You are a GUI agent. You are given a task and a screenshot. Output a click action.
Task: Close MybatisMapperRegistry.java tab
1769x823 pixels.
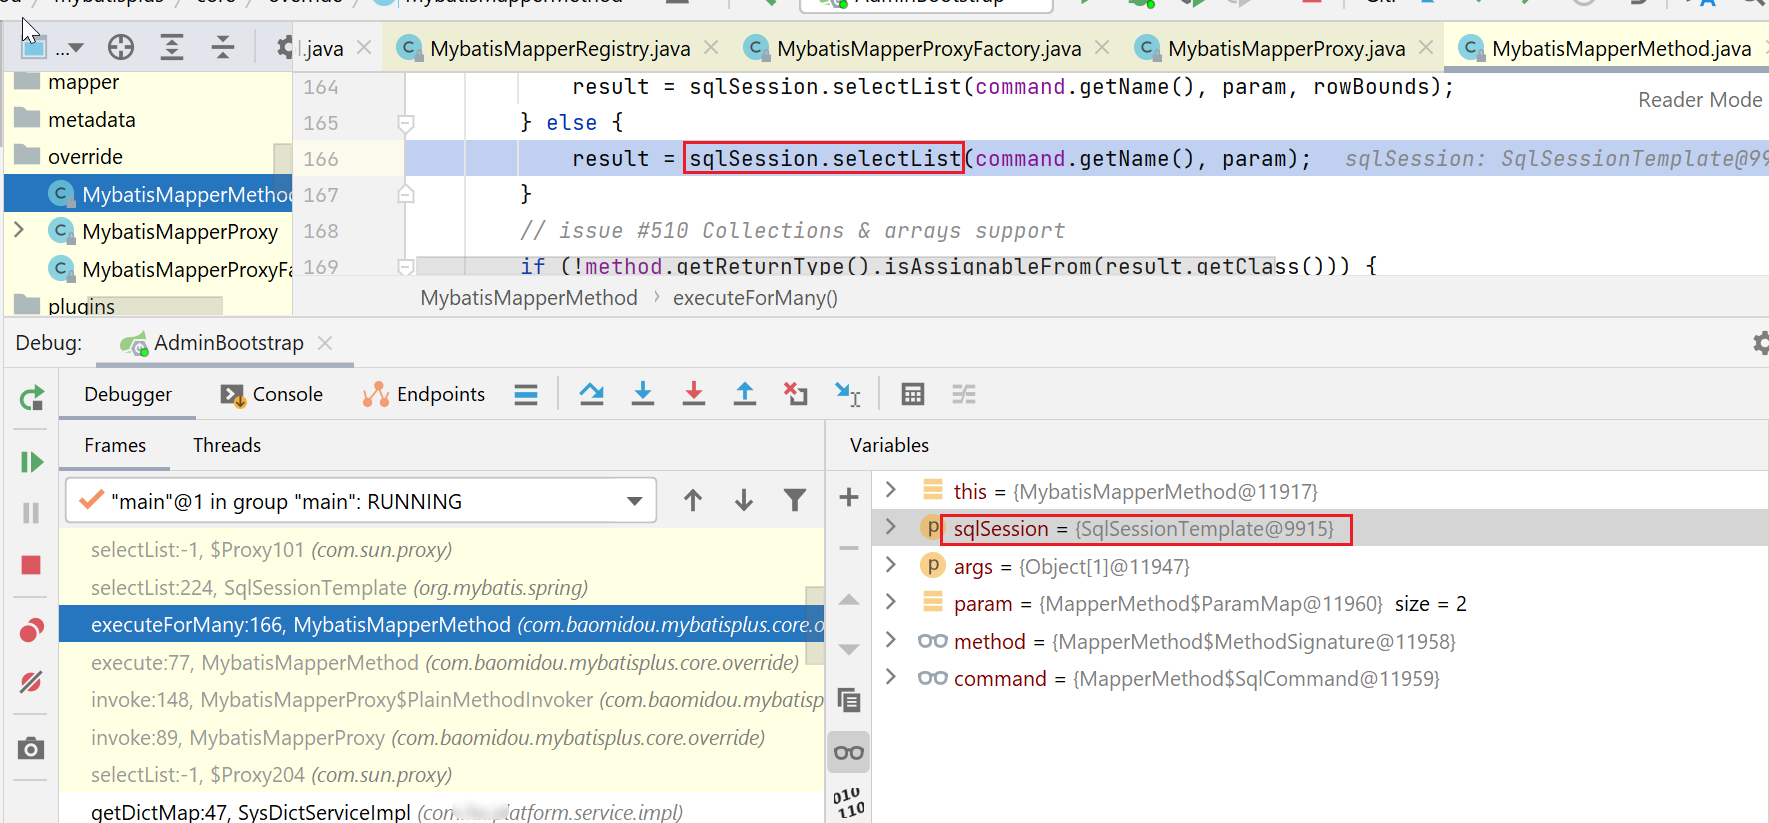(x=711, y=47)
